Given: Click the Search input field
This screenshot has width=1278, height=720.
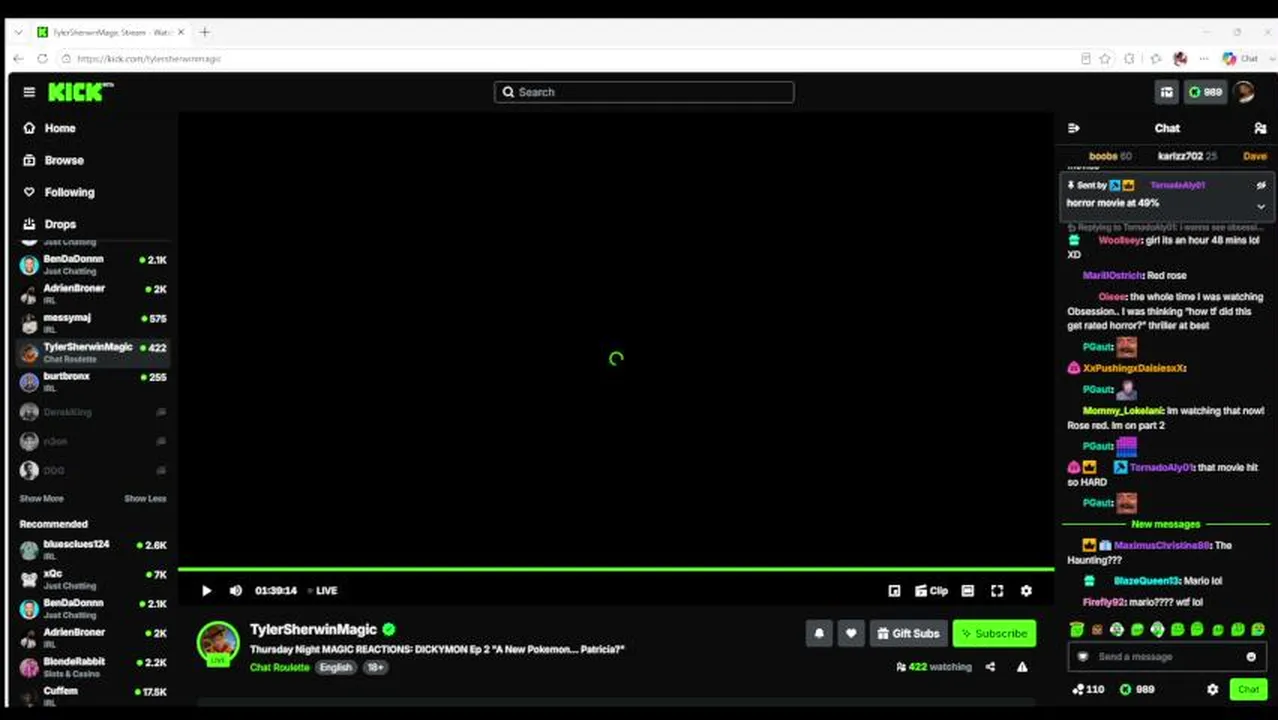Looking at the screenshot, I should tap(644, 92).
